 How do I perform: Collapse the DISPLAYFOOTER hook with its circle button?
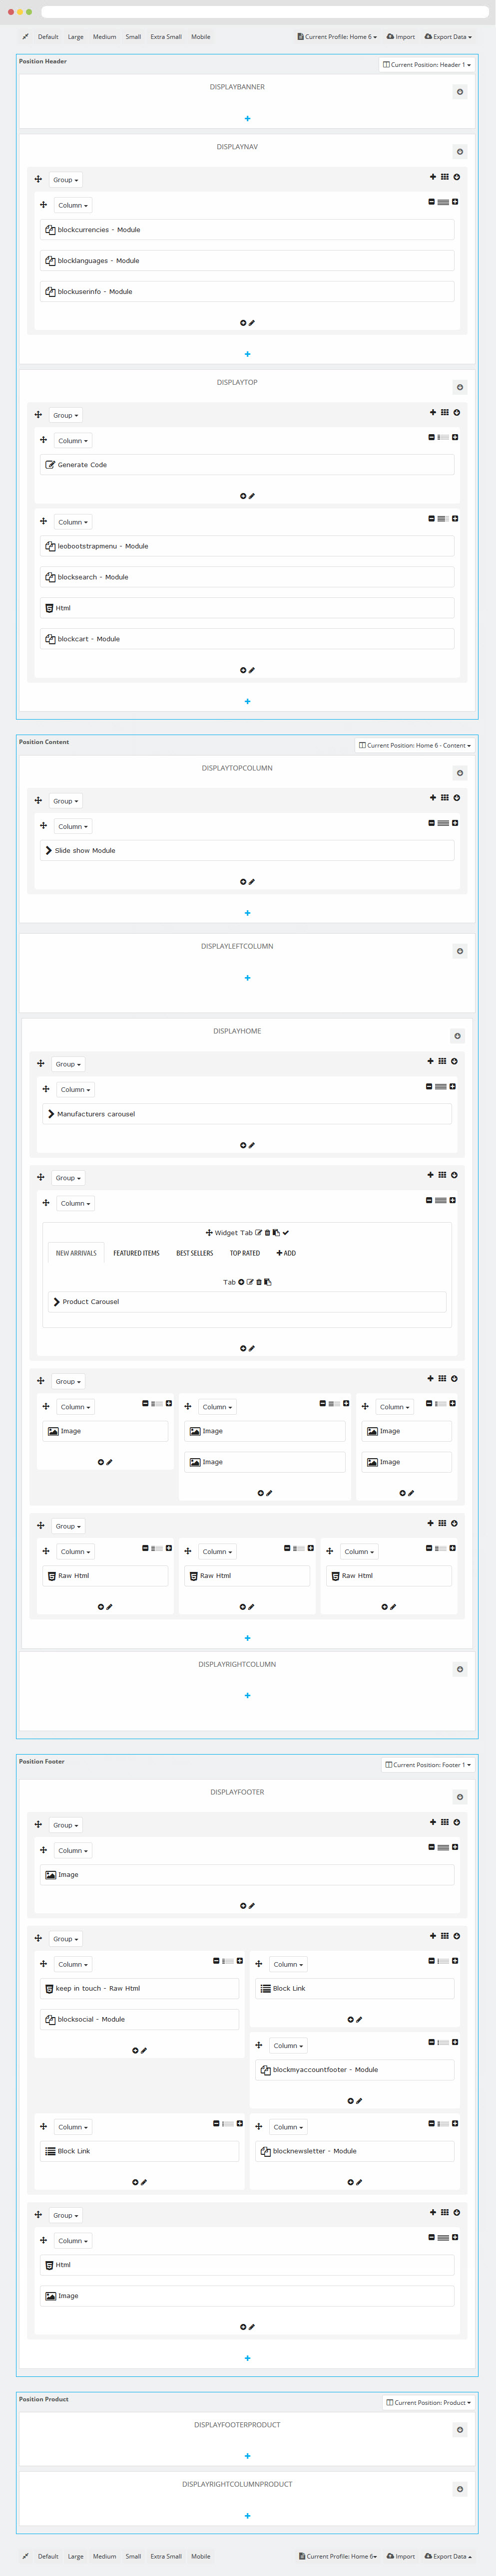pos(460,1797)
